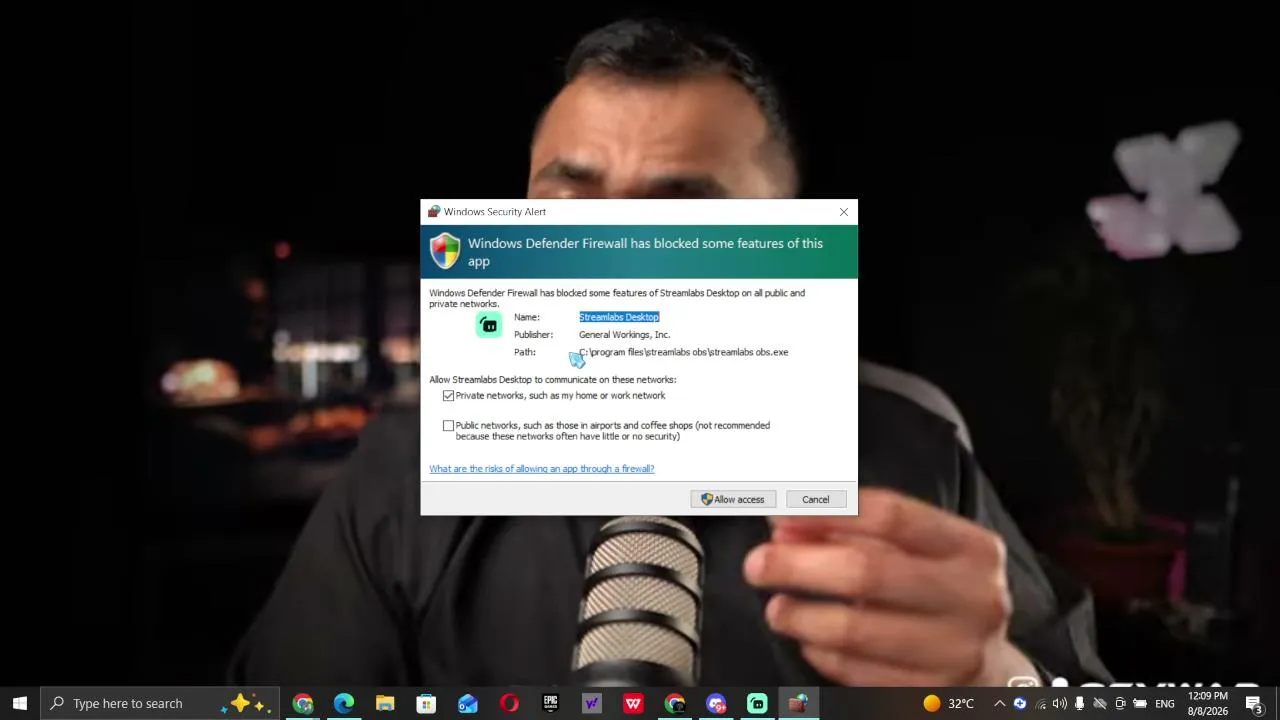Uncheck the Private networks checkbox
The height and width of the screenshot is (720, 1280).
point(448,396)
